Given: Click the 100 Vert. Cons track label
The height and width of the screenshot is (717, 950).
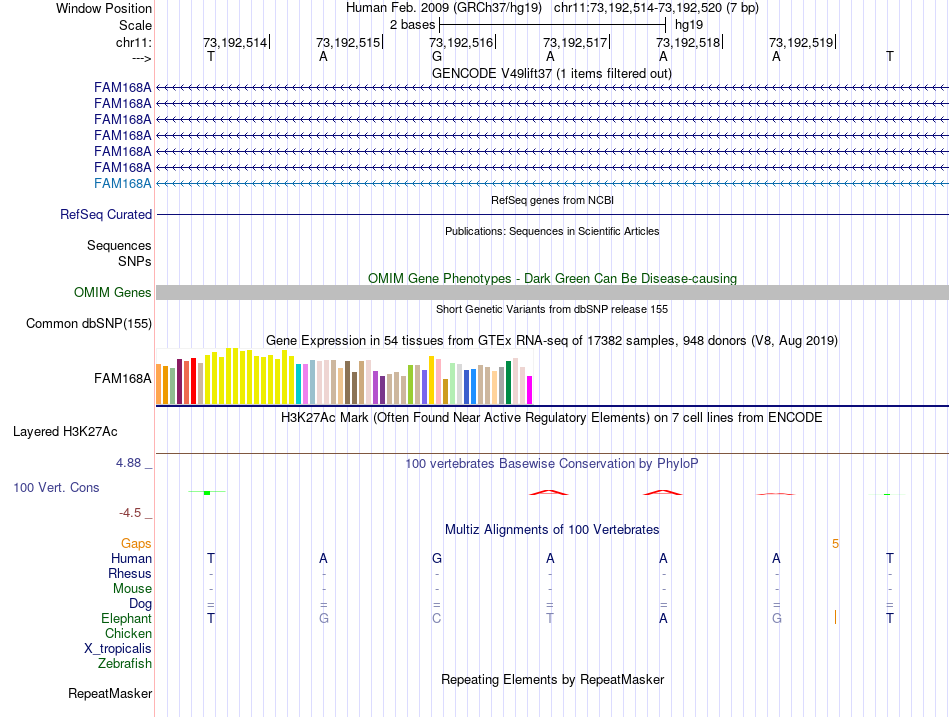Looking at the screenshot, I should pos(56,488).
